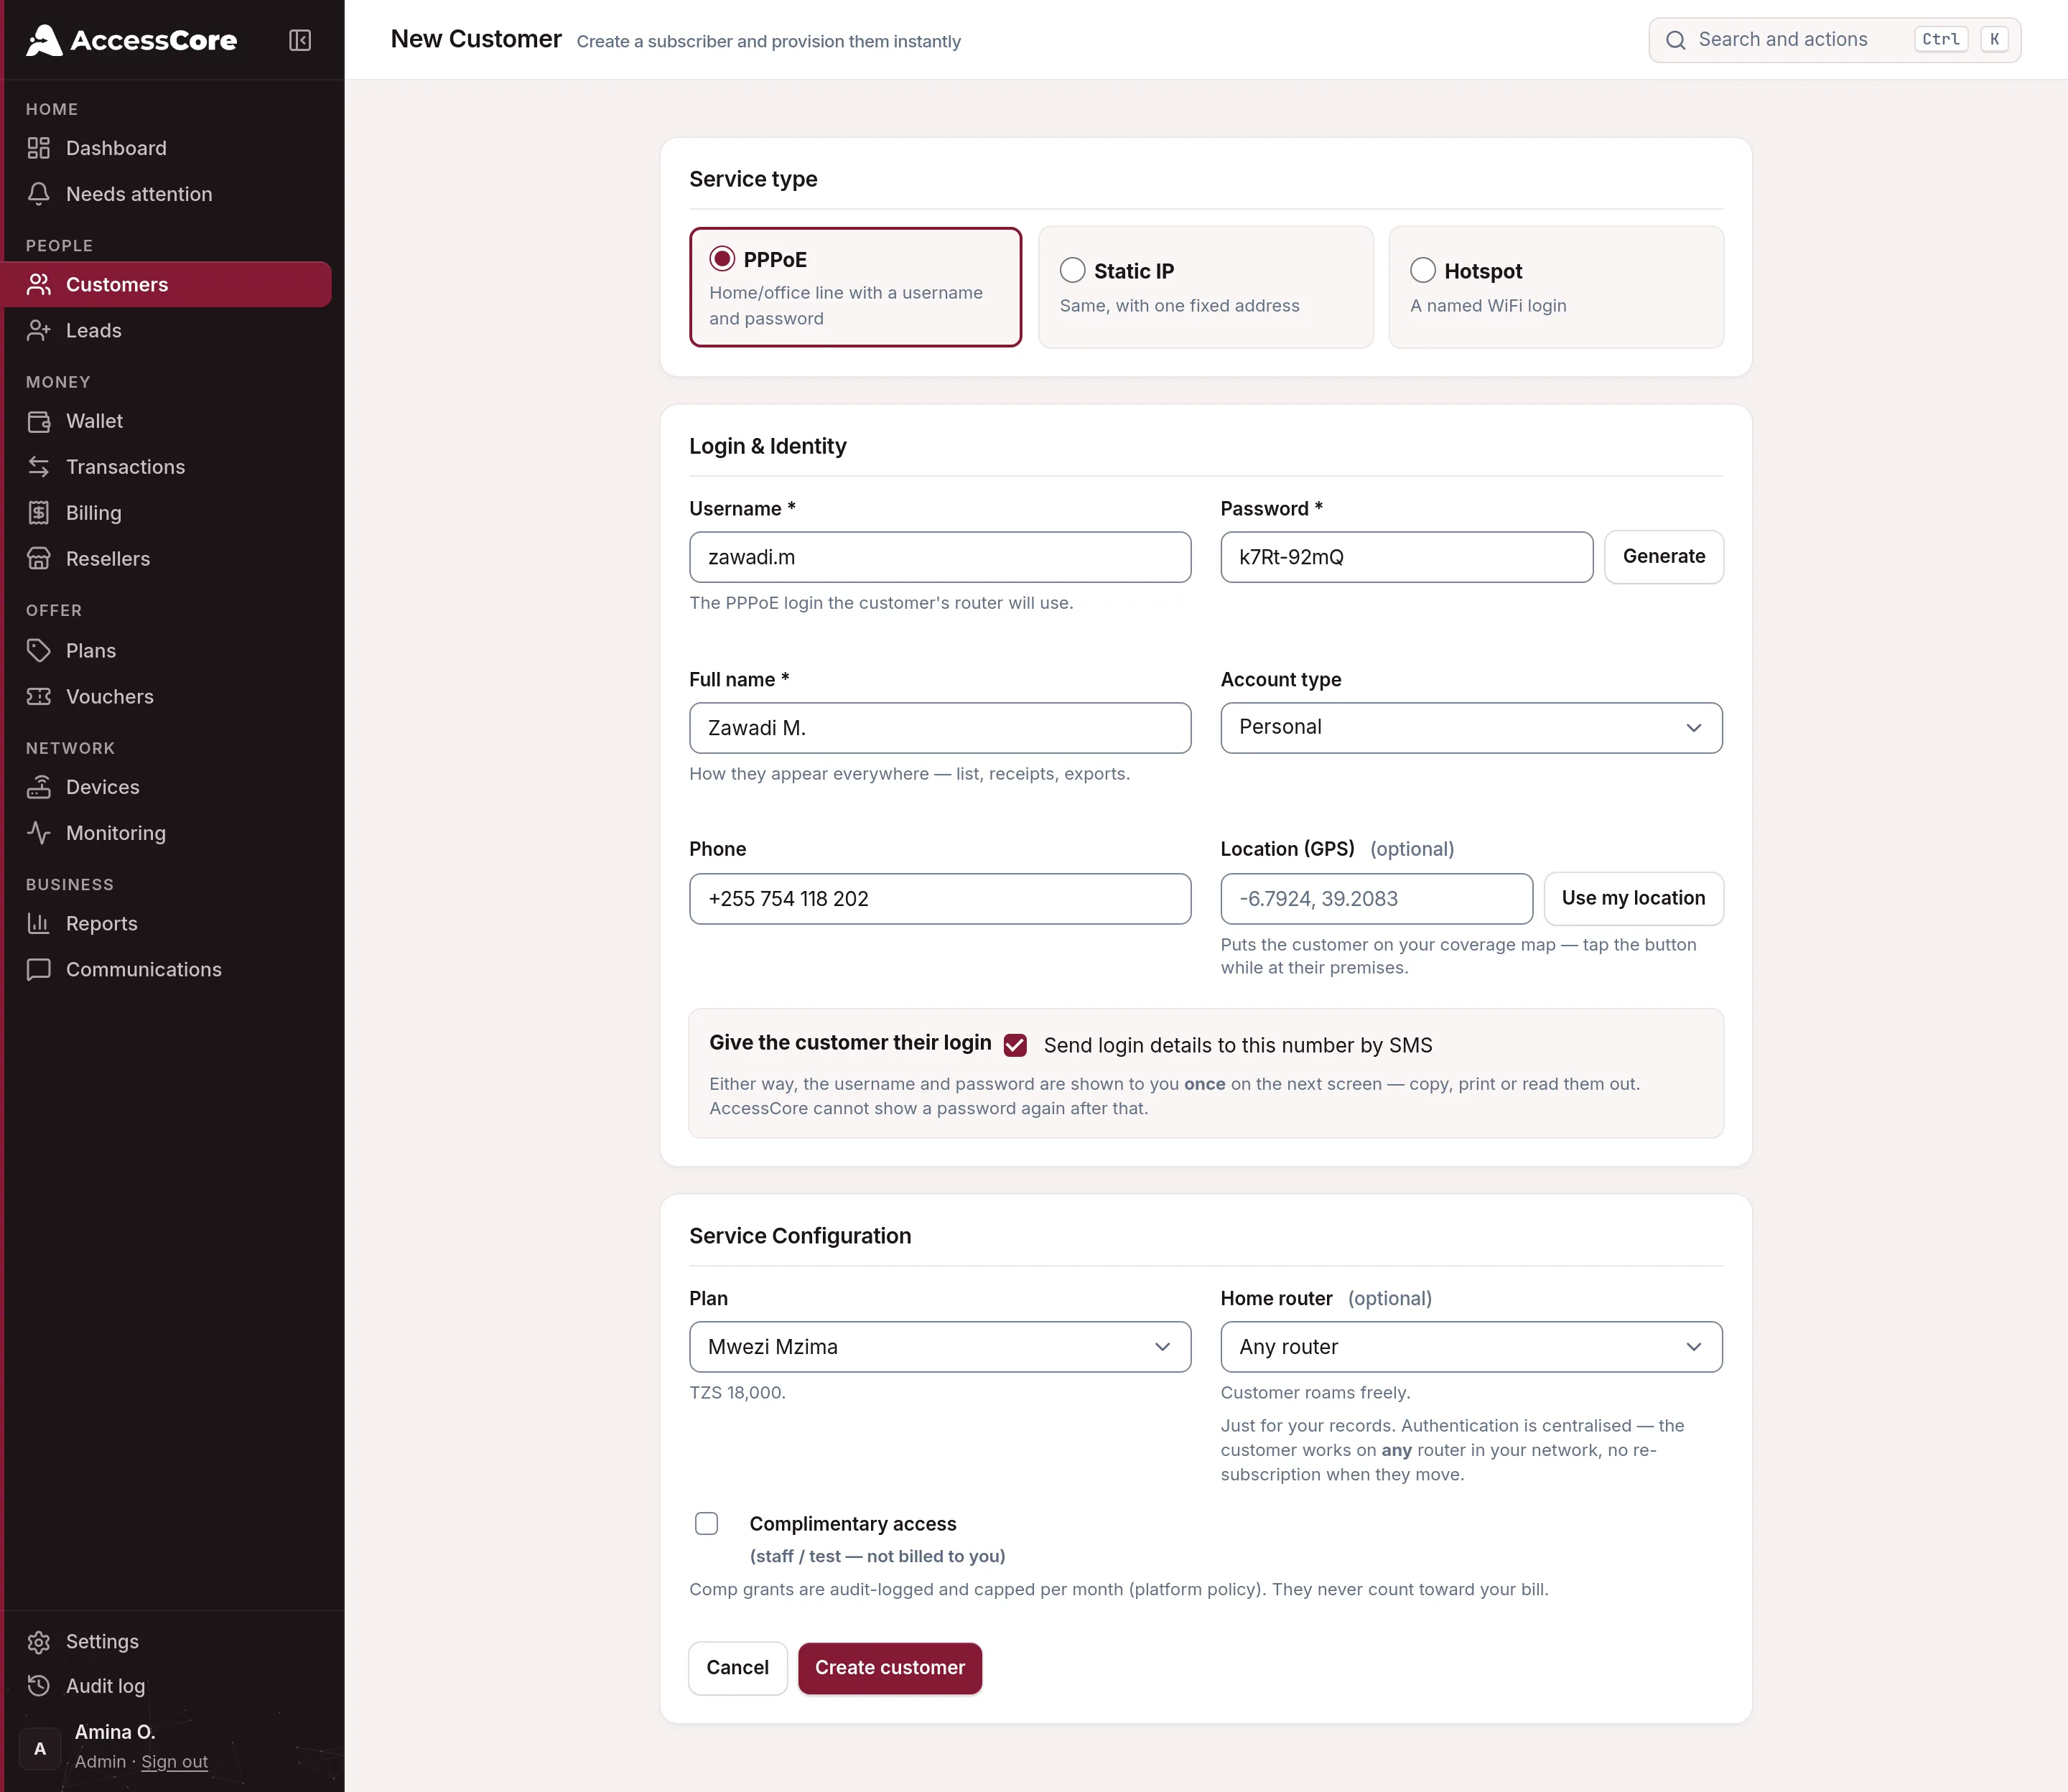Enable Complimentary access checkbox

coord(707,1523)
